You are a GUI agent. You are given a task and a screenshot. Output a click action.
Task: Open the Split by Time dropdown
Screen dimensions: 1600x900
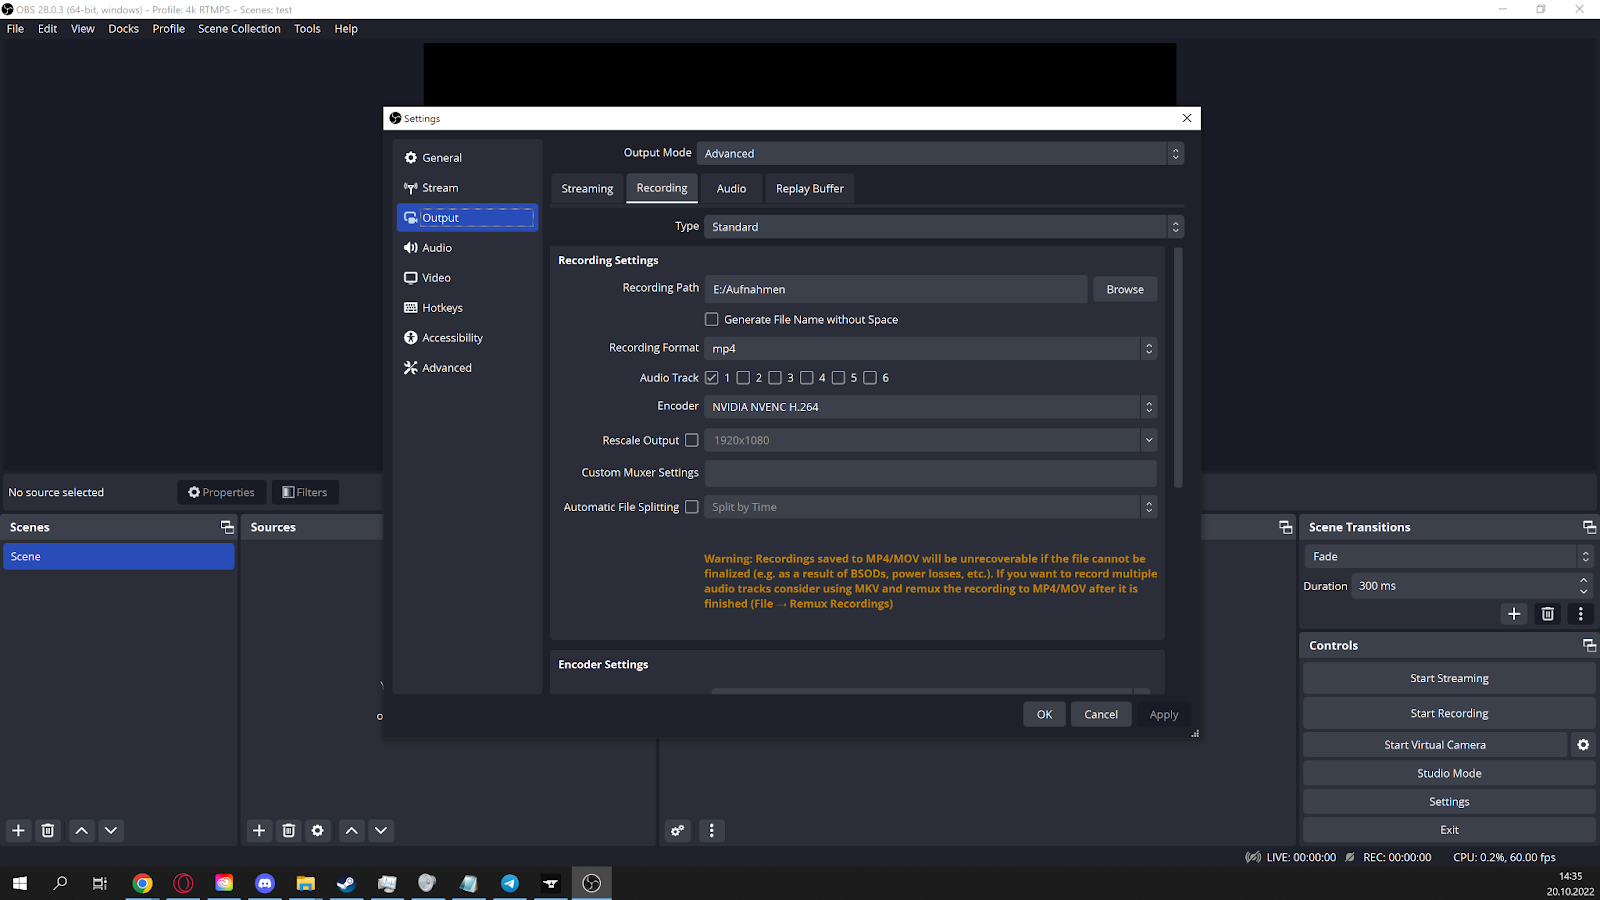[931, 507]
